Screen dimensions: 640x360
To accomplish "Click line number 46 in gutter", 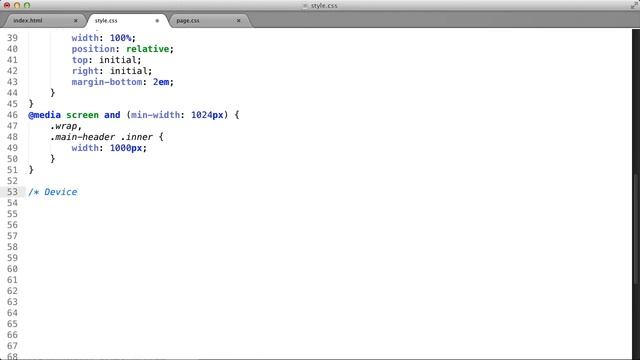I will [12, 115].
